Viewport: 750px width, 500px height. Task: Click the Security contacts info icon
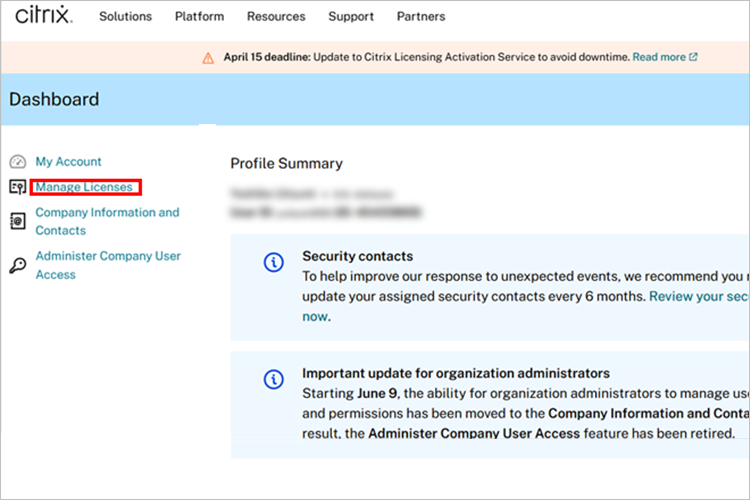pyautogui.click(x=273, y=262)
